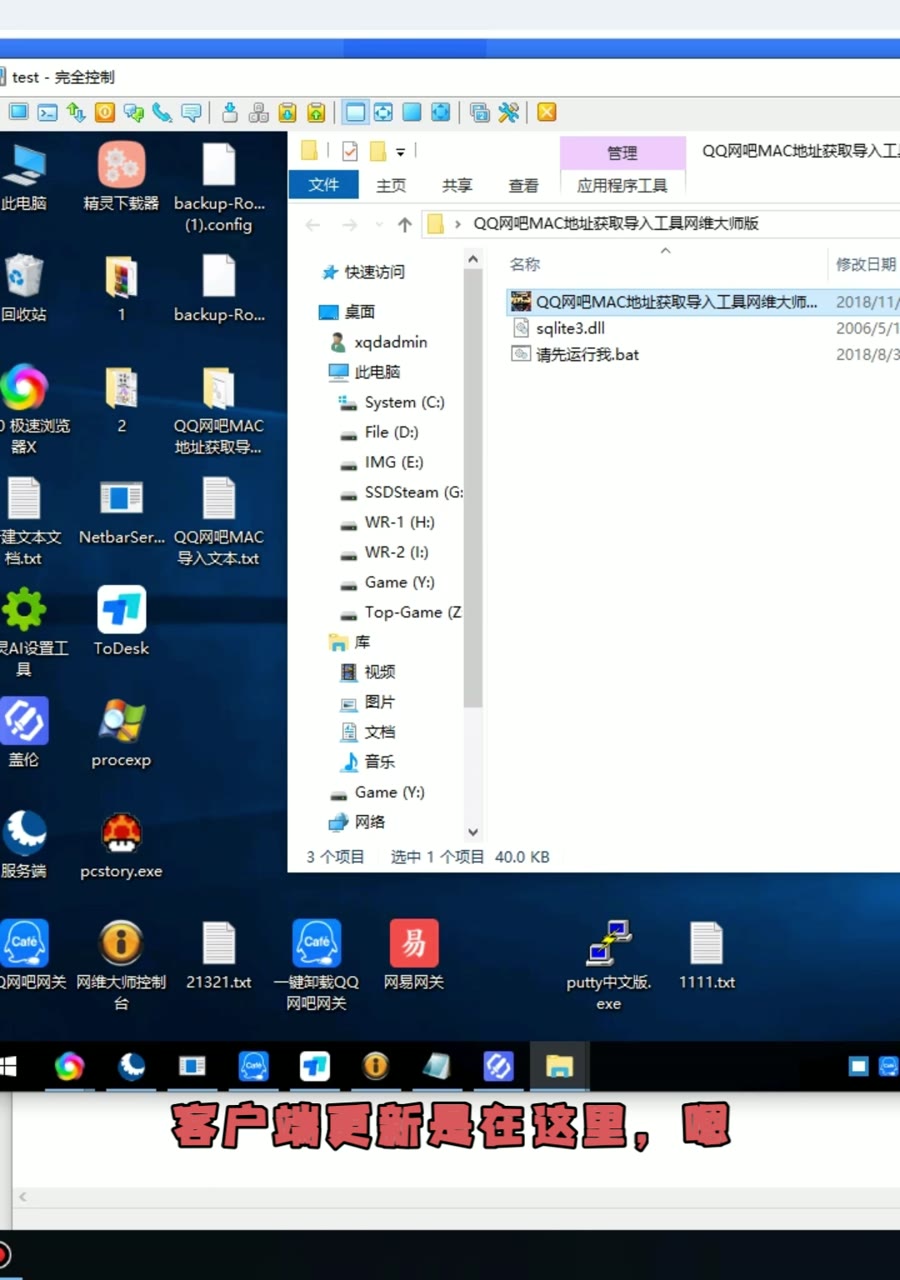900x1280 pixels.
Task: Select procexp desktop icon
Action: point(121,733)
